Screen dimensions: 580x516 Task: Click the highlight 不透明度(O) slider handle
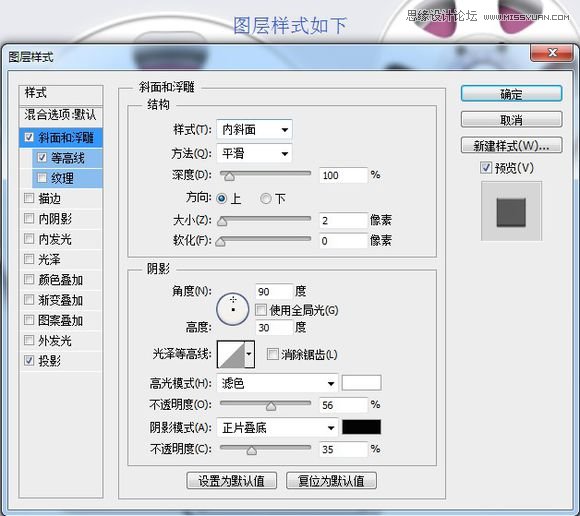click(x=271, y=406)
